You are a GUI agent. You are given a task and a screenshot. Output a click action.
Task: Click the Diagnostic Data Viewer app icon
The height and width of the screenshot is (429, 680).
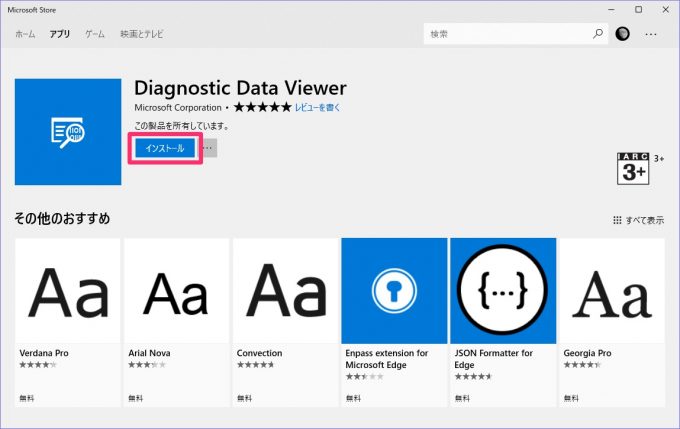coord(68,132)
